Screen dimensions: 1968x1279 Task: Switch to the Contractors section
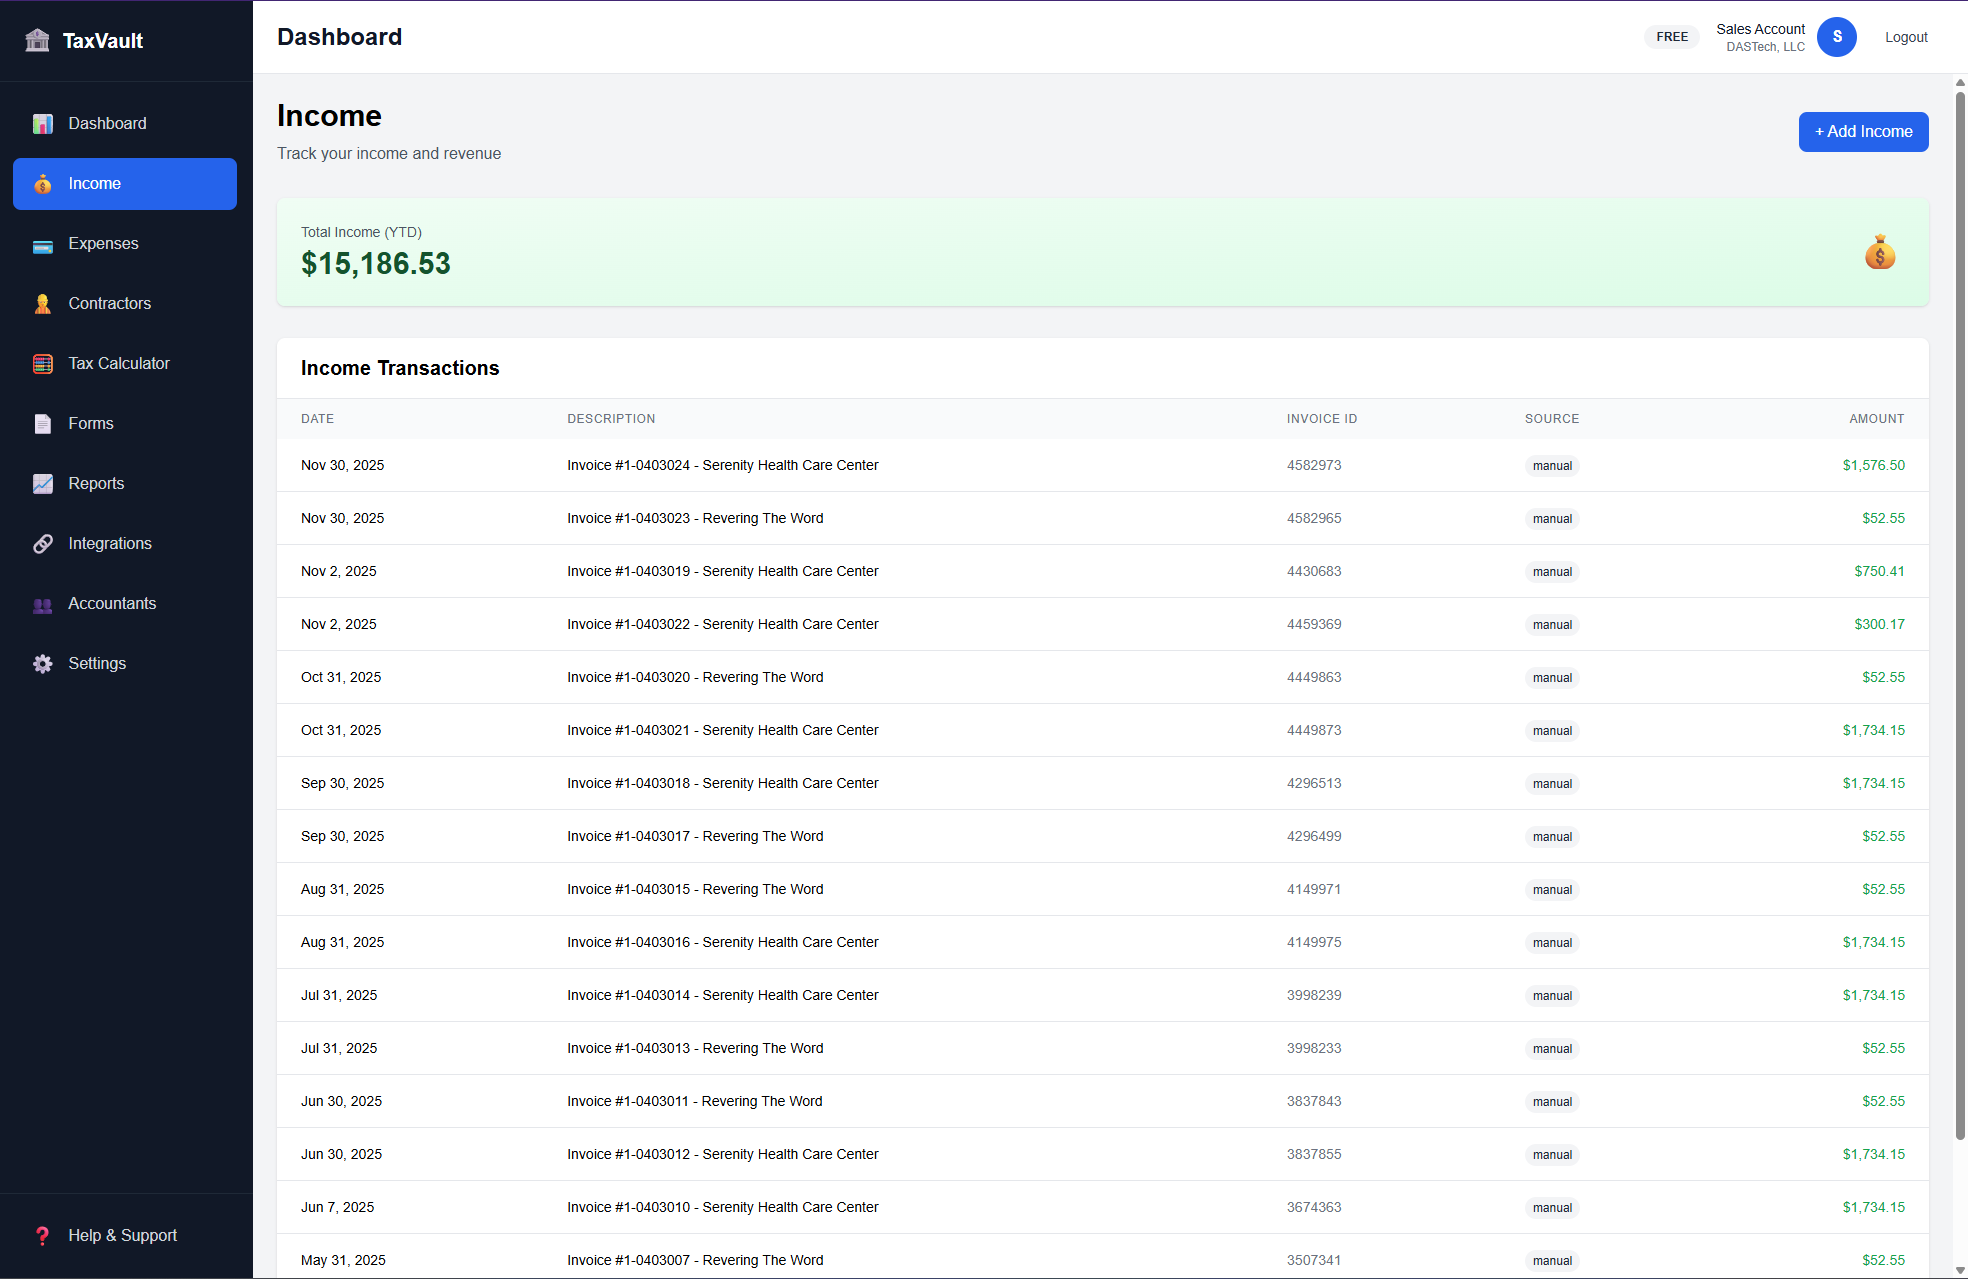110,303
